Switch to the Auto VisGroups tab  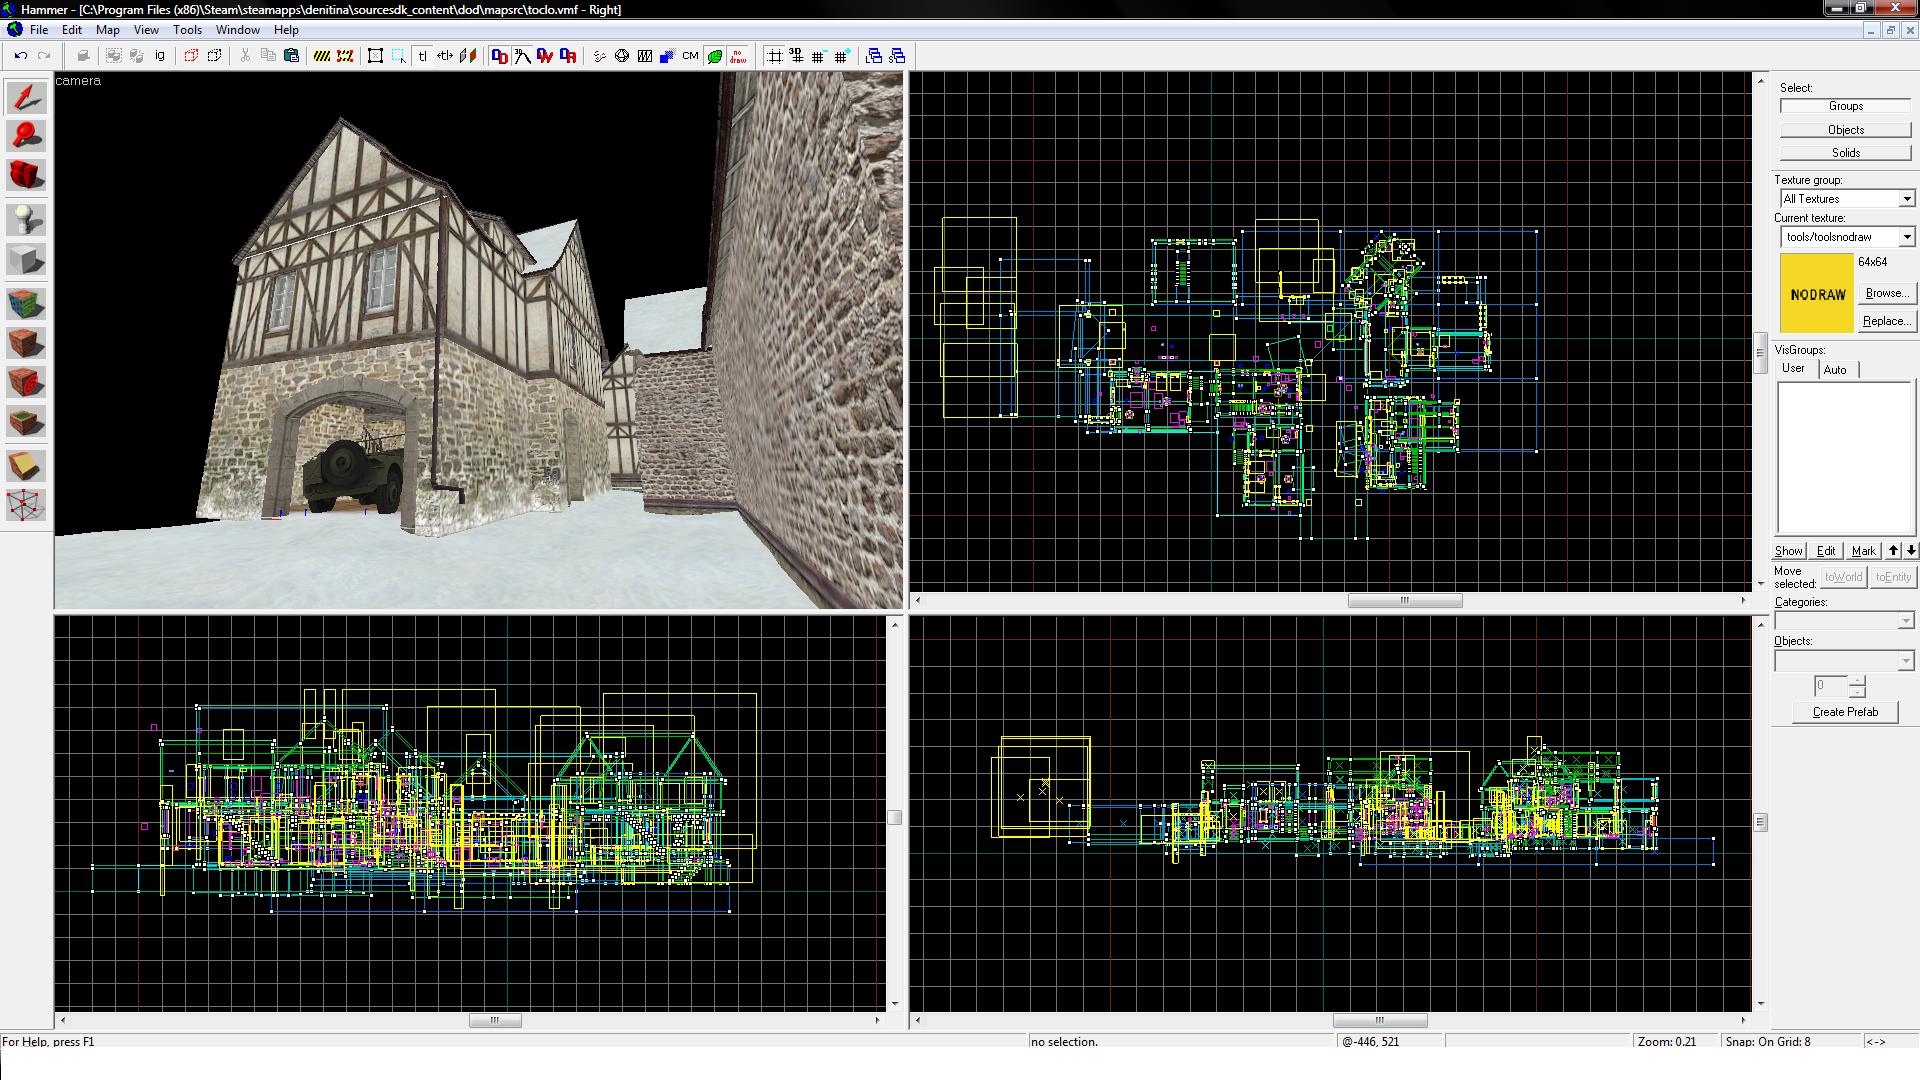tap(1835, 370)
